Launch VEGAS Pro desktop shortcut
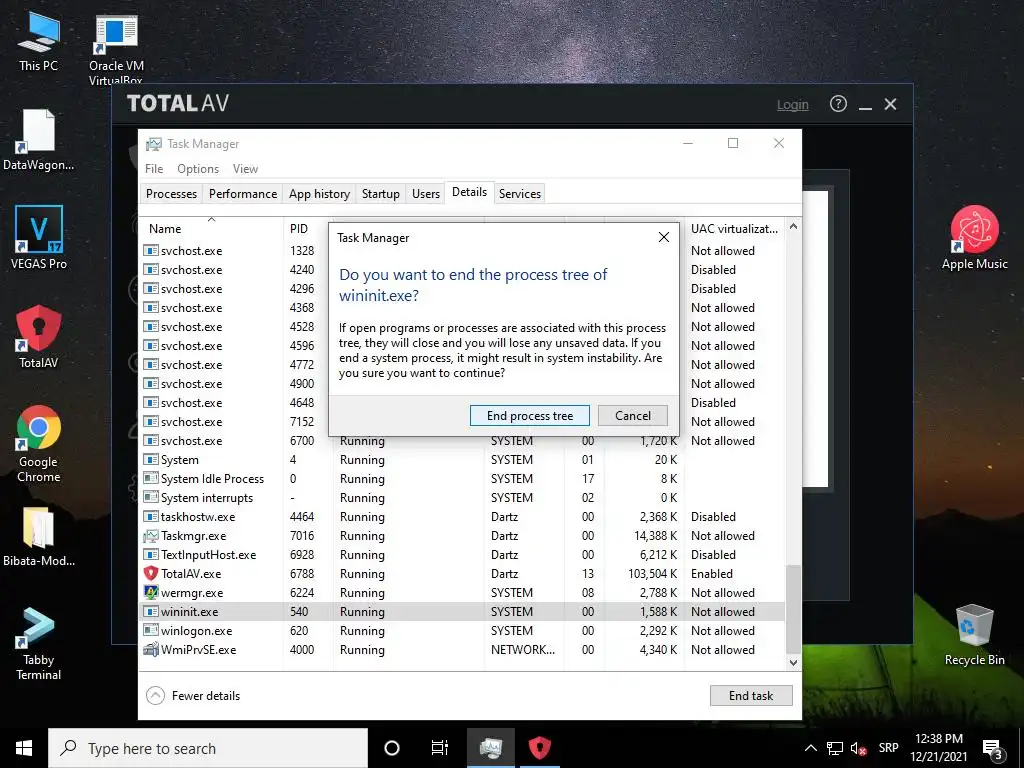 pyautogui.click(x=39, y=238)
